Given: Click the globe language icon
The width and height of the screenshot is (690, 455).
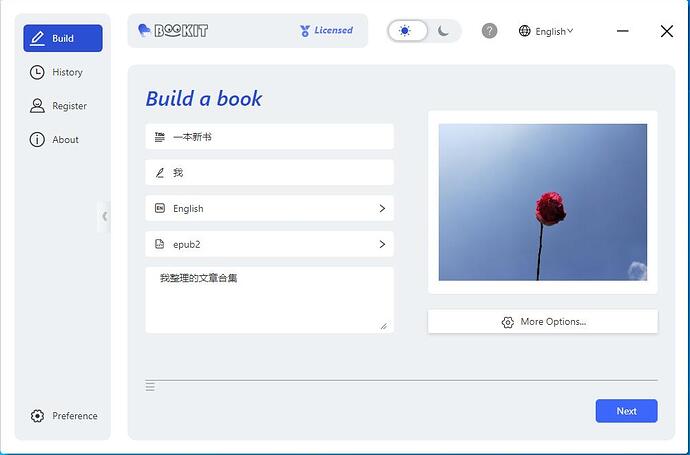Looking at the screenshot, I should [525, 31].
